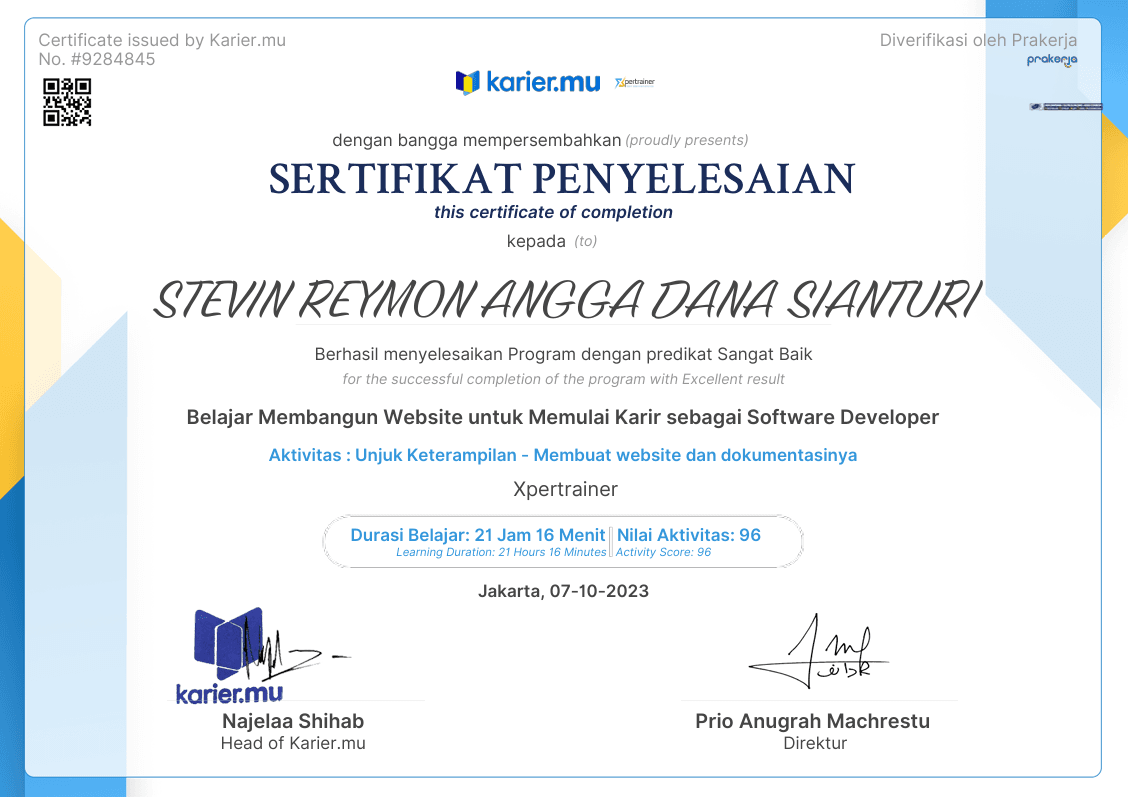
Task: Click "Berhasil menyelesaikan Program dengan predikat Sangat Baik"
Action: click(x=563, y=354)
